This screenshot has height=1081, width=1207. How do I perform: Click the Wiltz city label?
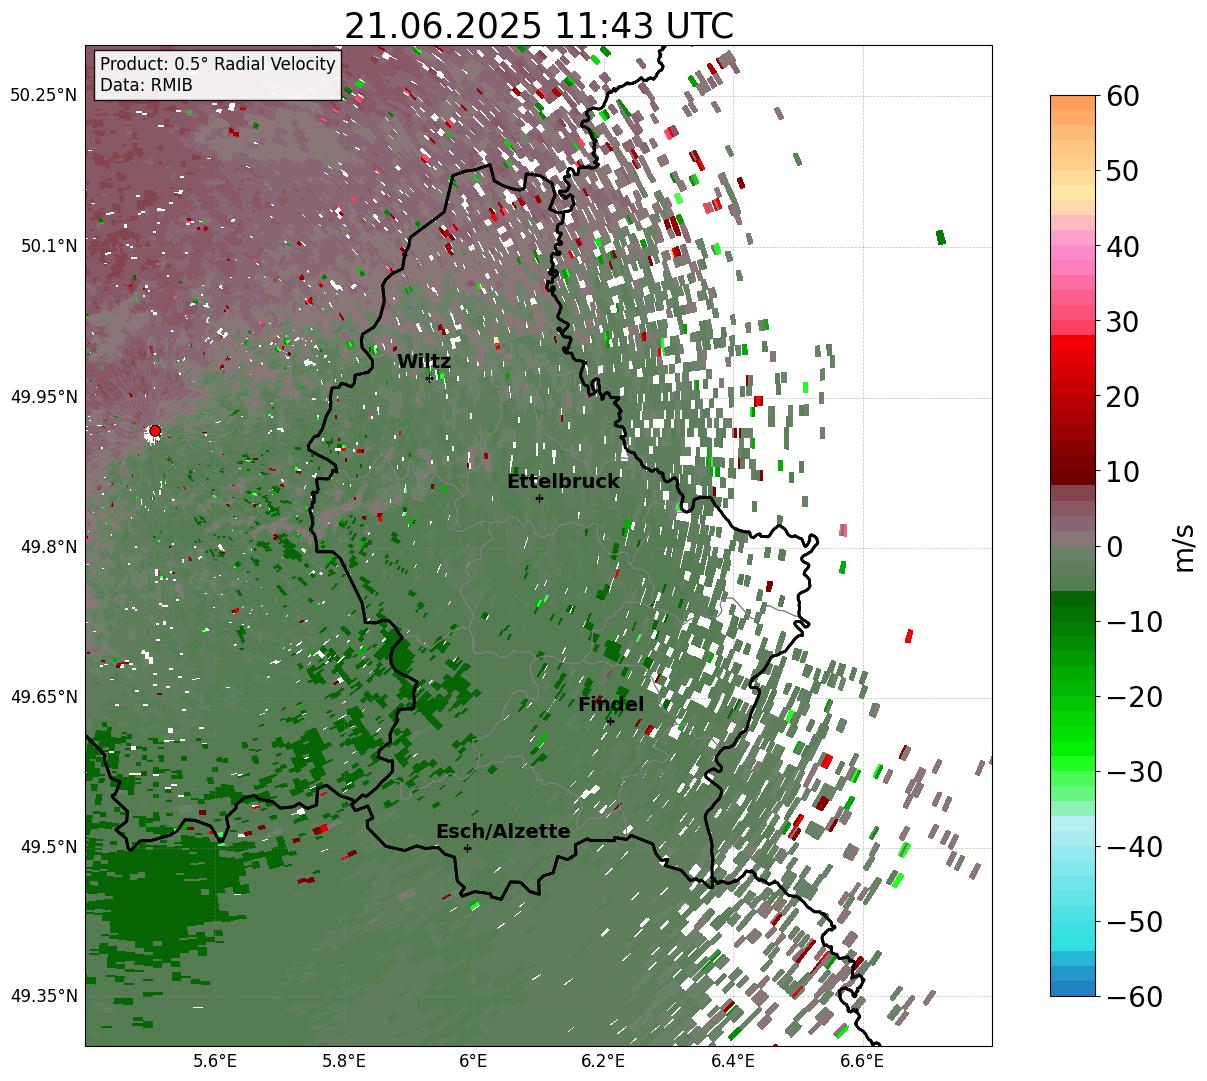click(424, 362)
